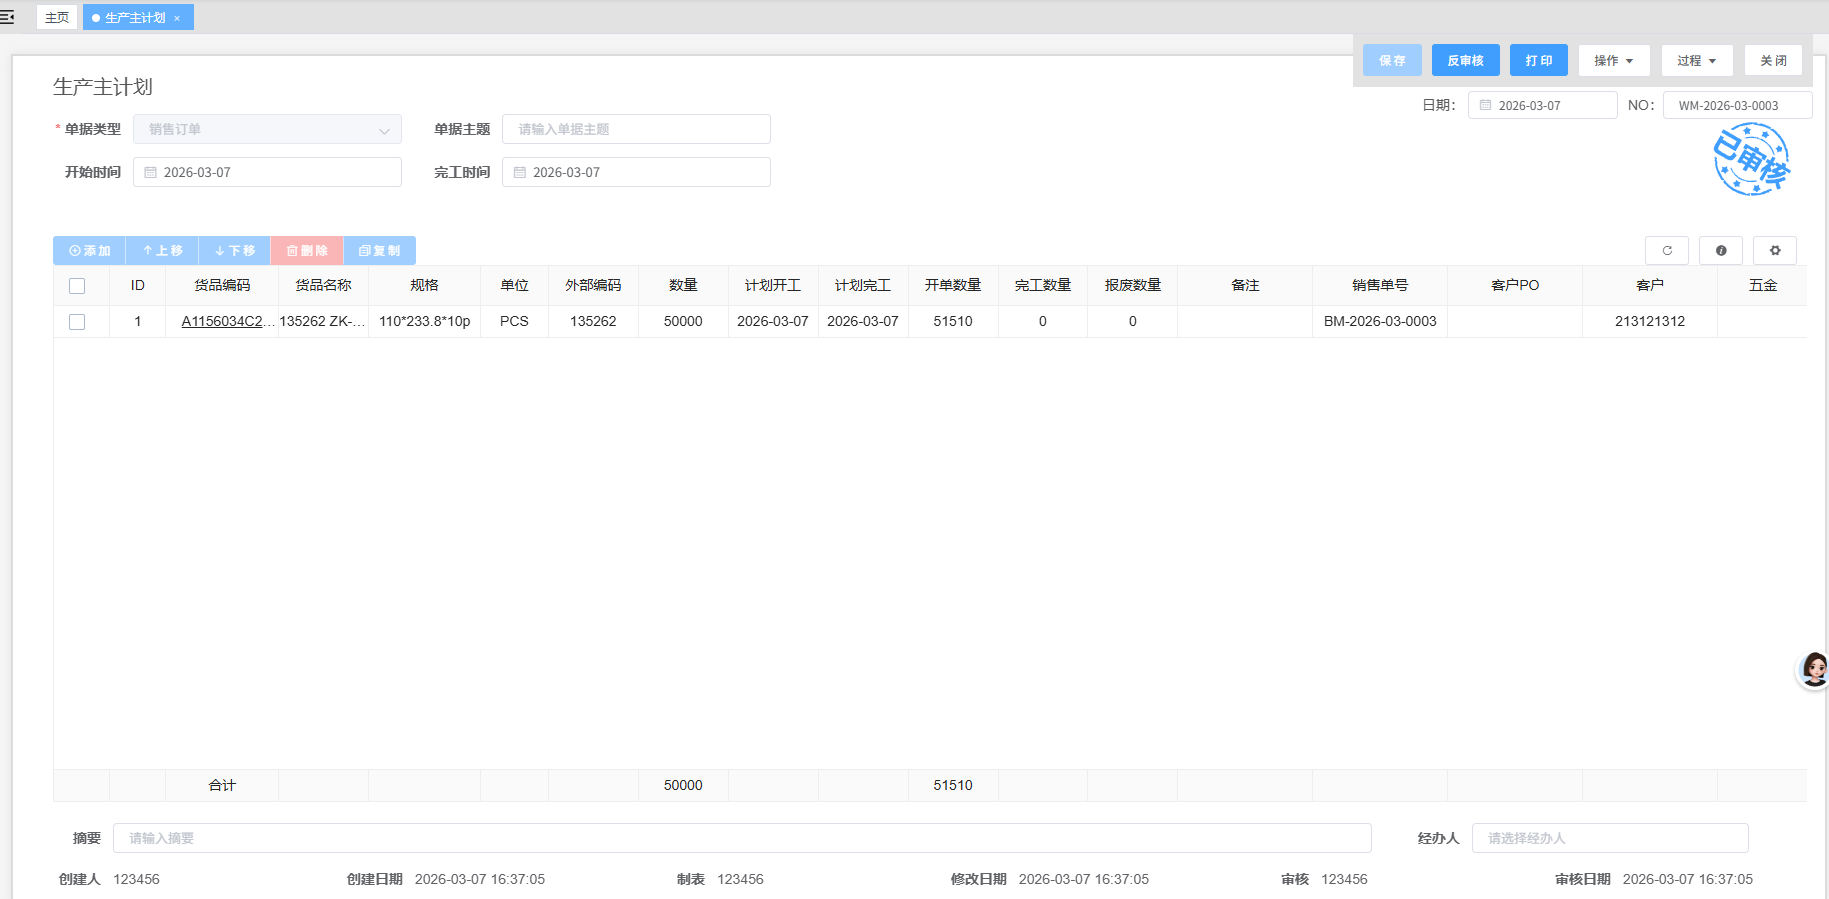Click calendar icon in 完工时间 field
1829x899 pixels.
(520, 173)
